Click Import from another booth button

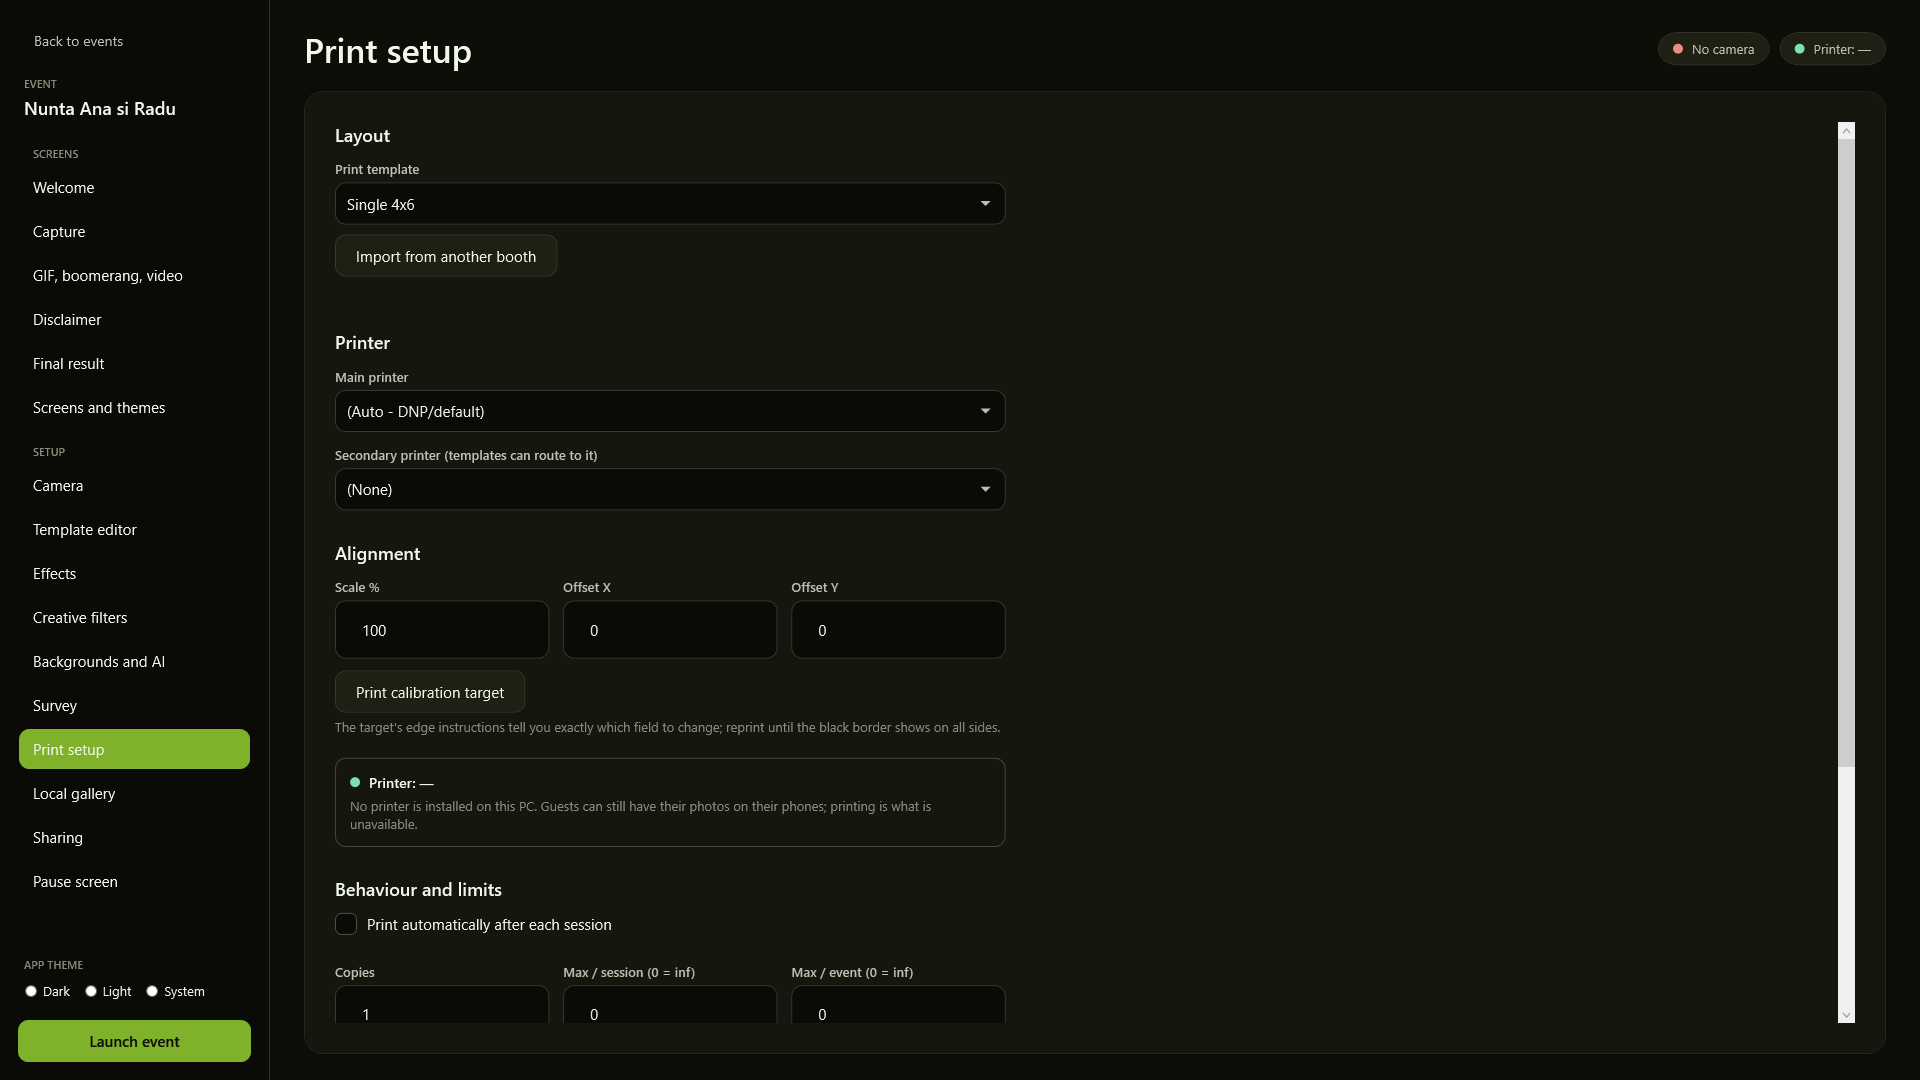(x=446, y=256)
